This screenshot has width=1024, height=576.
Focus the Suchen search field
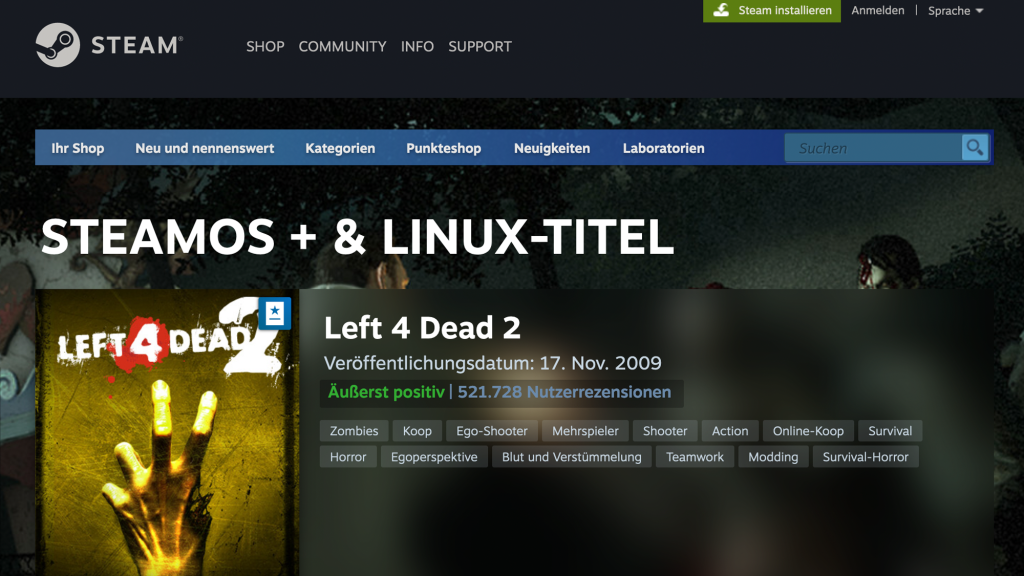pos(873,148)
